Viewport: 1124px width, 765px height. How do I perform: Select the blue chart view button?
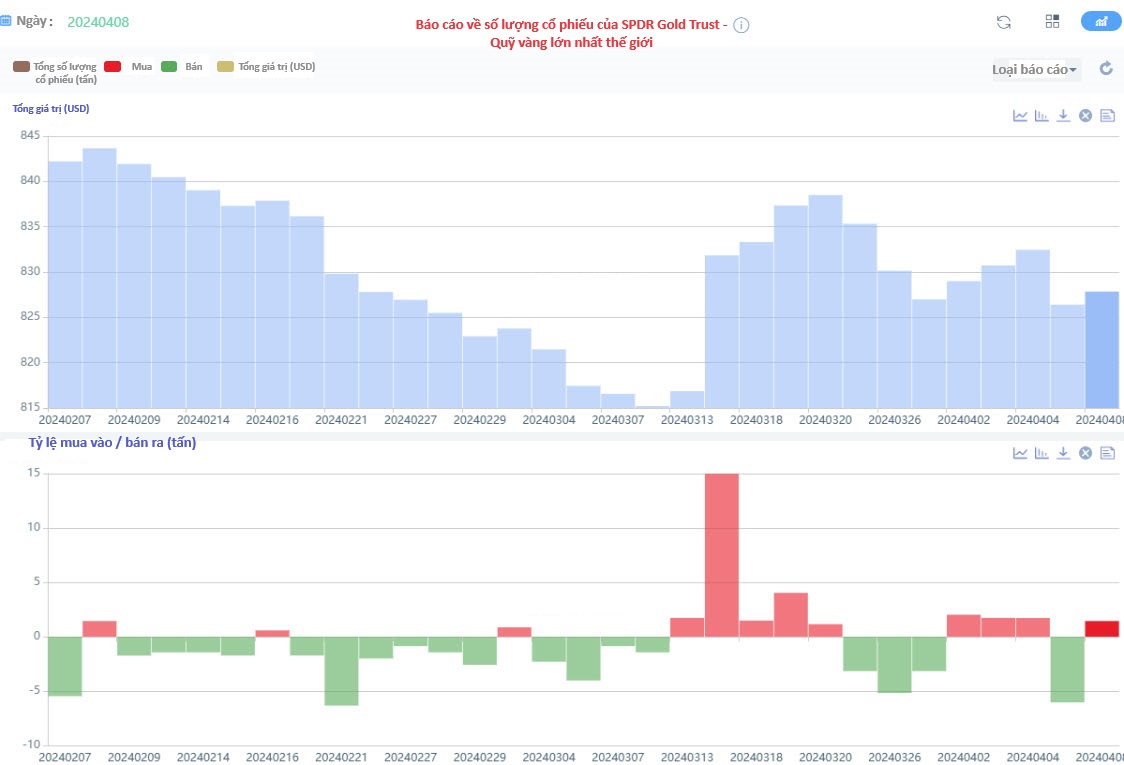[1100, 22]
